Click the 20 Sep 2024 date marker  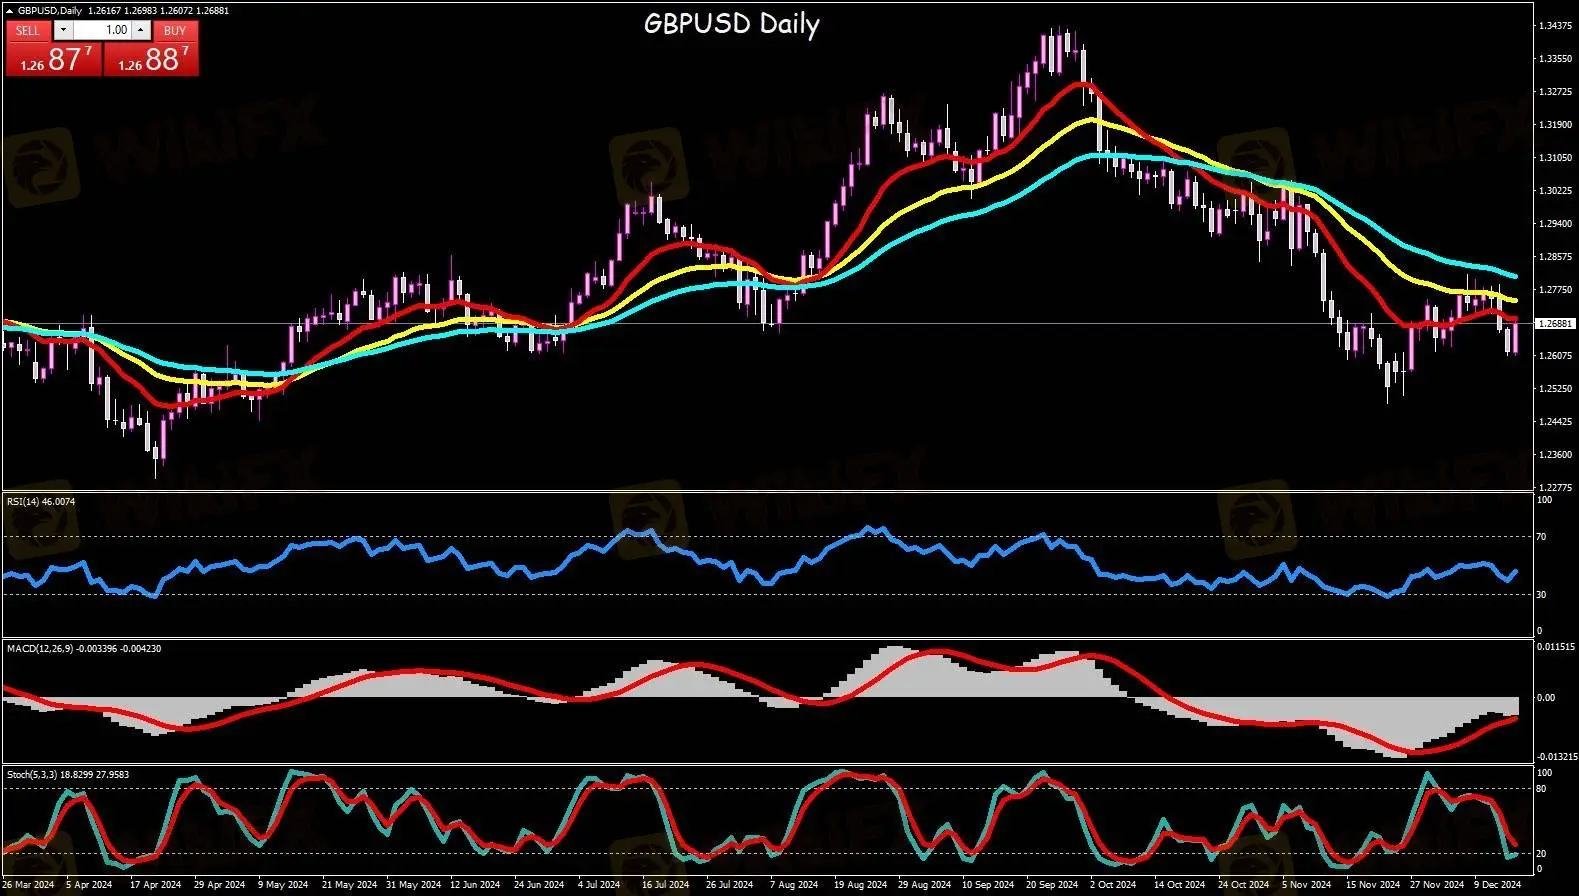[1051, 884]
